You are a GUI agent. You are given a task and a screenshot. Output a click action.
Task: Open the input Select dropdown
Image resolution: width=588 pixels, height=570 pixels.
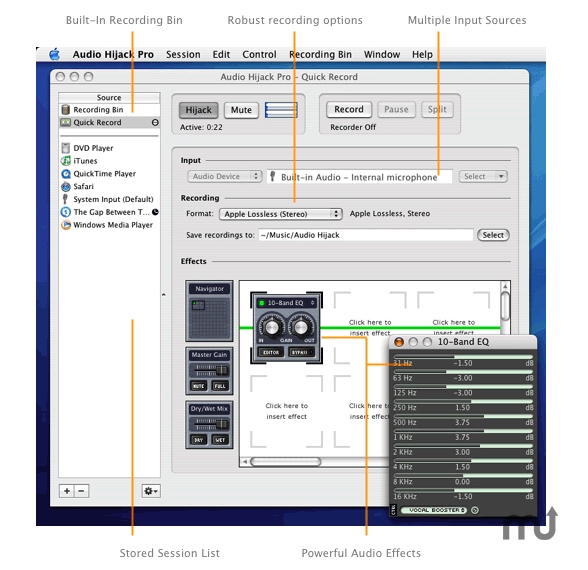483,176
